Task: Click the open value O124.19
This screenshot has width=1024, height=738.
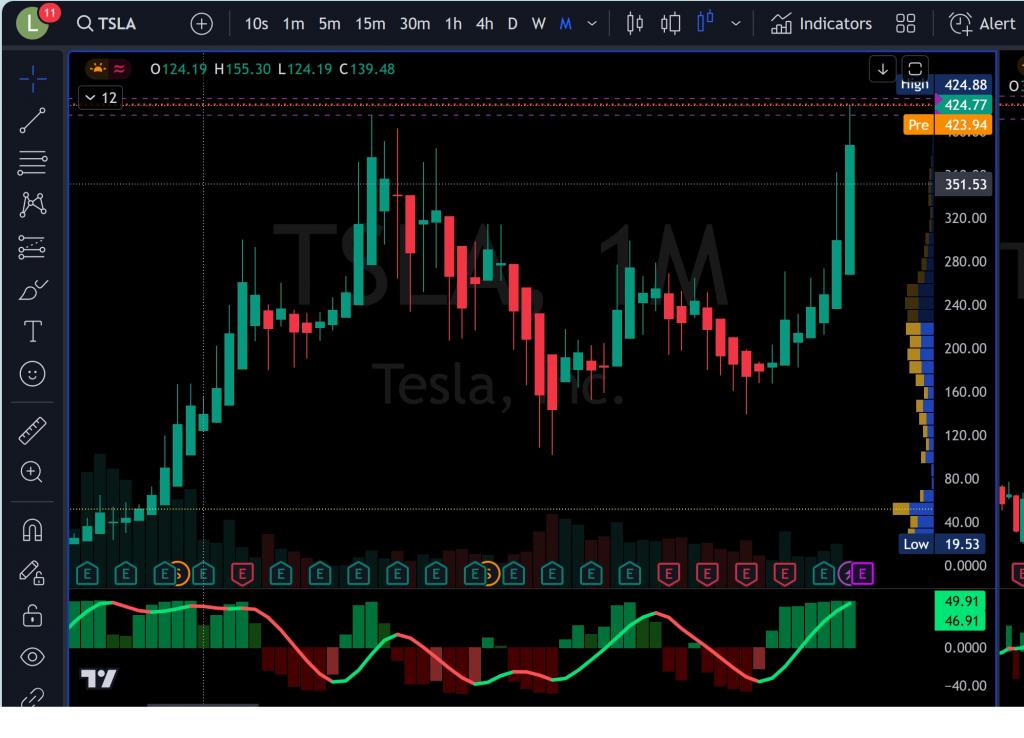Action: point(178,69)
